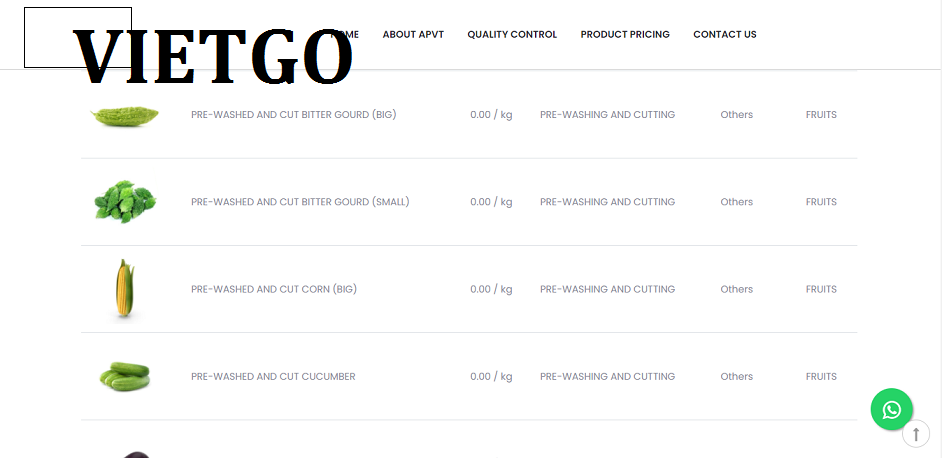Image resolution: width=942 pixels, height=458 pixels.
Task: Click the corn cob product image
Action: (124, 289)
